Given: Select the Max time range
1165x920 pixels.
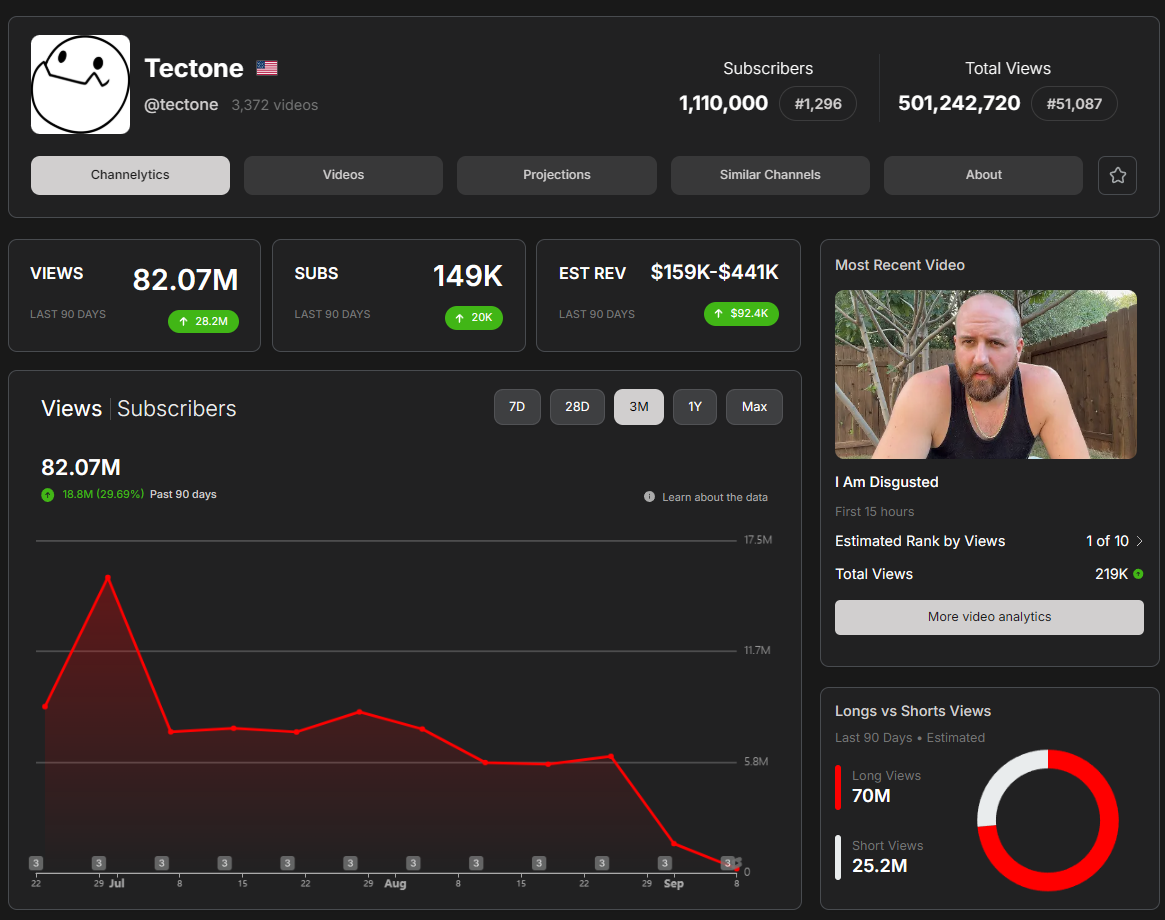Looking at the screenshot, I should click(754, 407).
